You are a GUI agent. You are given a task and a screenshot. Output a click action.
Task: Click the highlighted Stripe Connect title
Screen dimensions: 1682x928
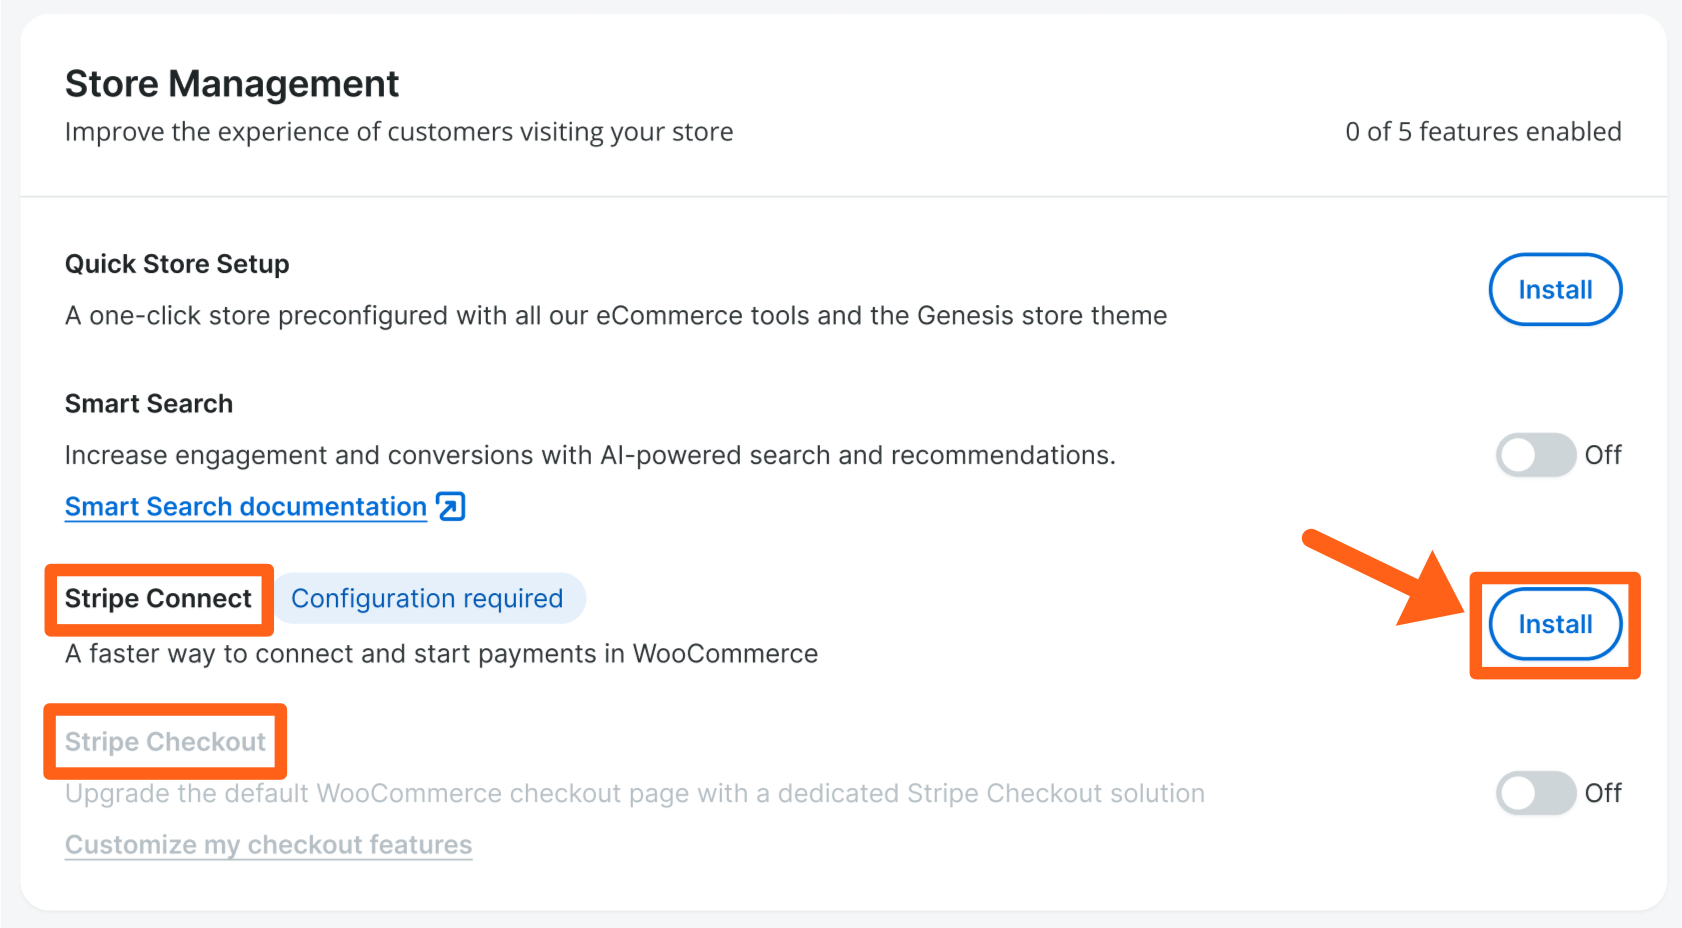[x=158, y=599]
